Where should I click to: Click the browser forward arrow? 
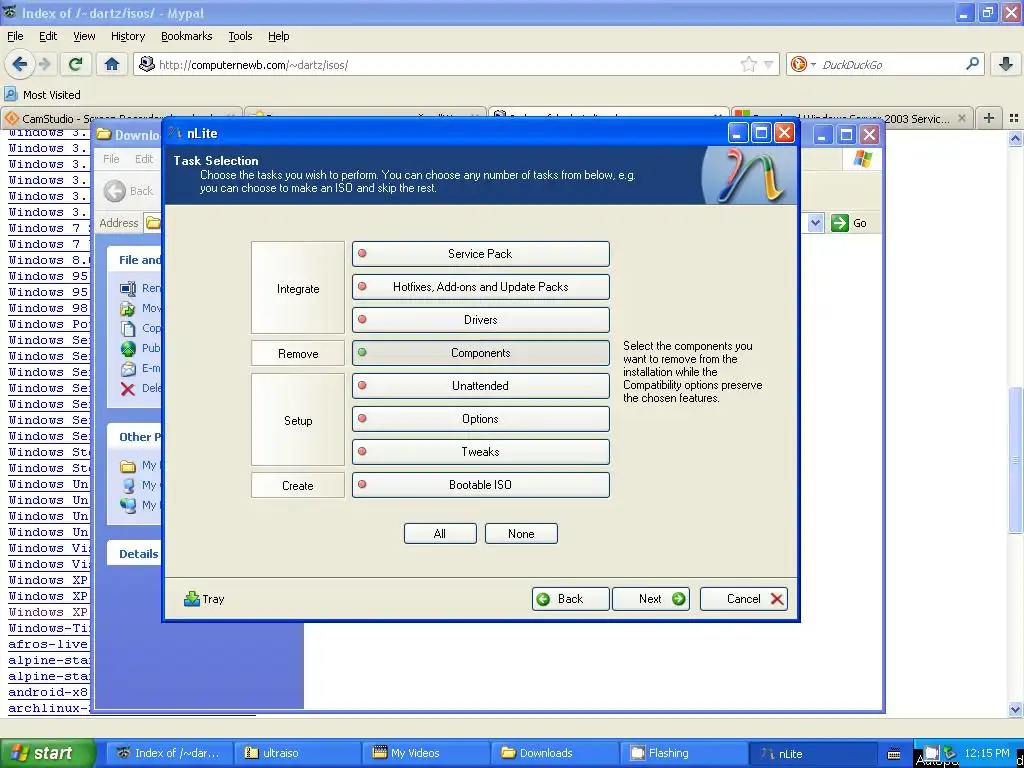pyautogui.click(x=45, y=64)
